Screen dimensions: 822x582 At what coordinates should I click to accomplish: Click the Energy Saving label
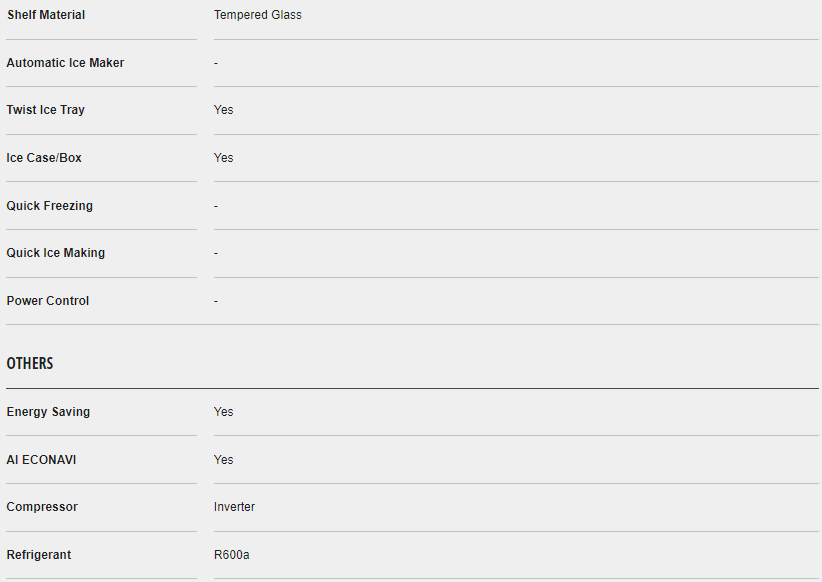tap(48, 412)
